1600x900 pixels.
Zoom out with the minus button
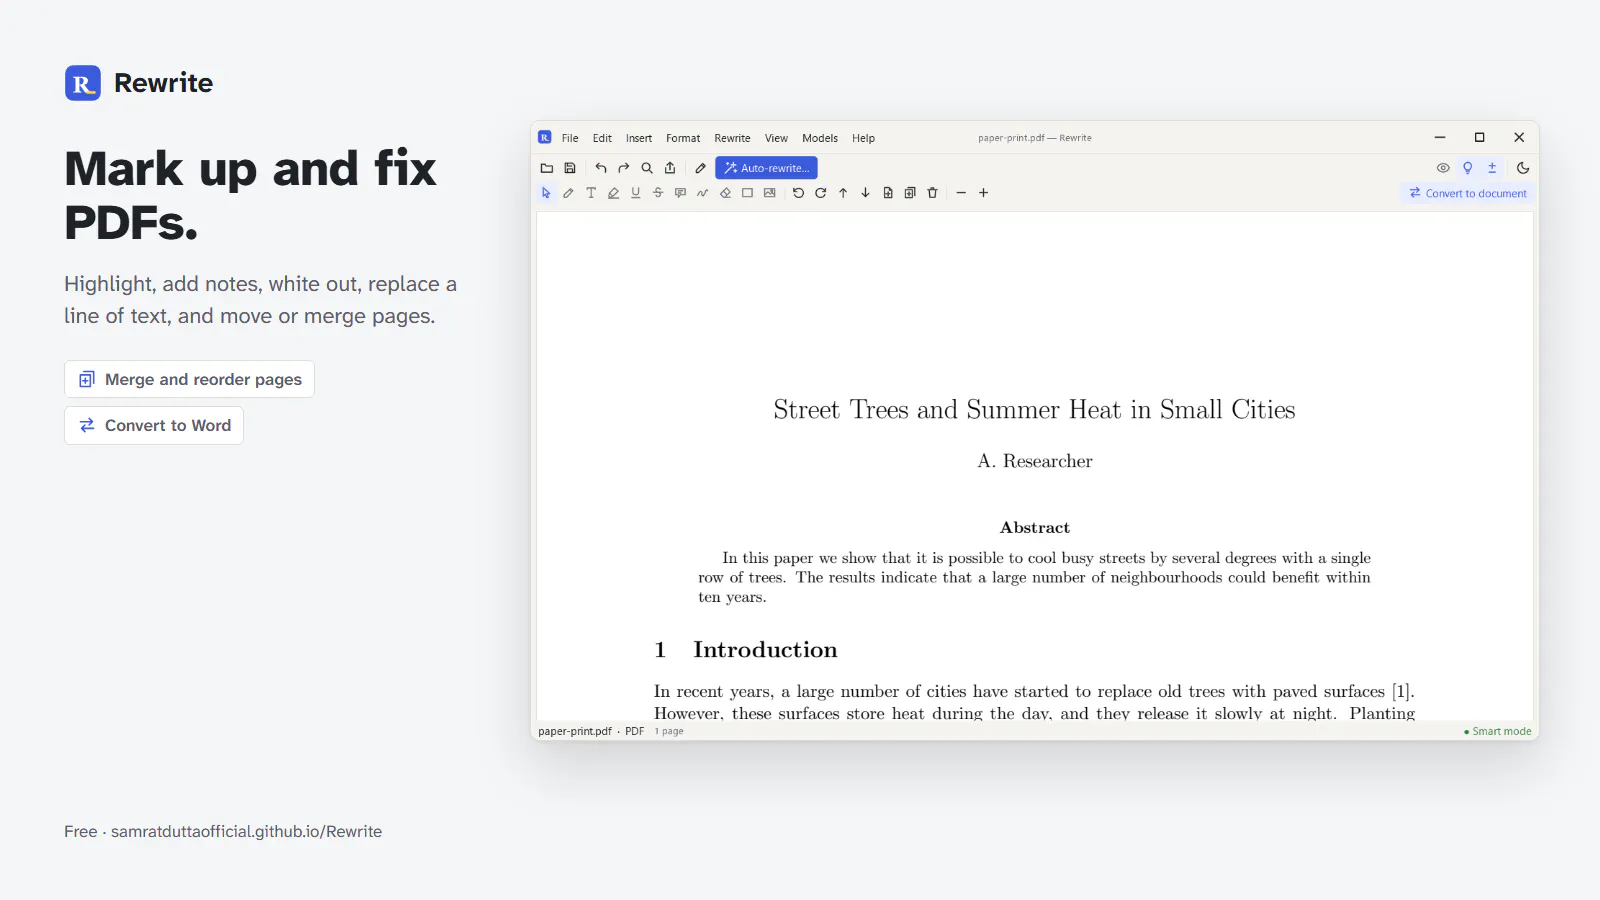pyautogui.click(x=961, y=193)
